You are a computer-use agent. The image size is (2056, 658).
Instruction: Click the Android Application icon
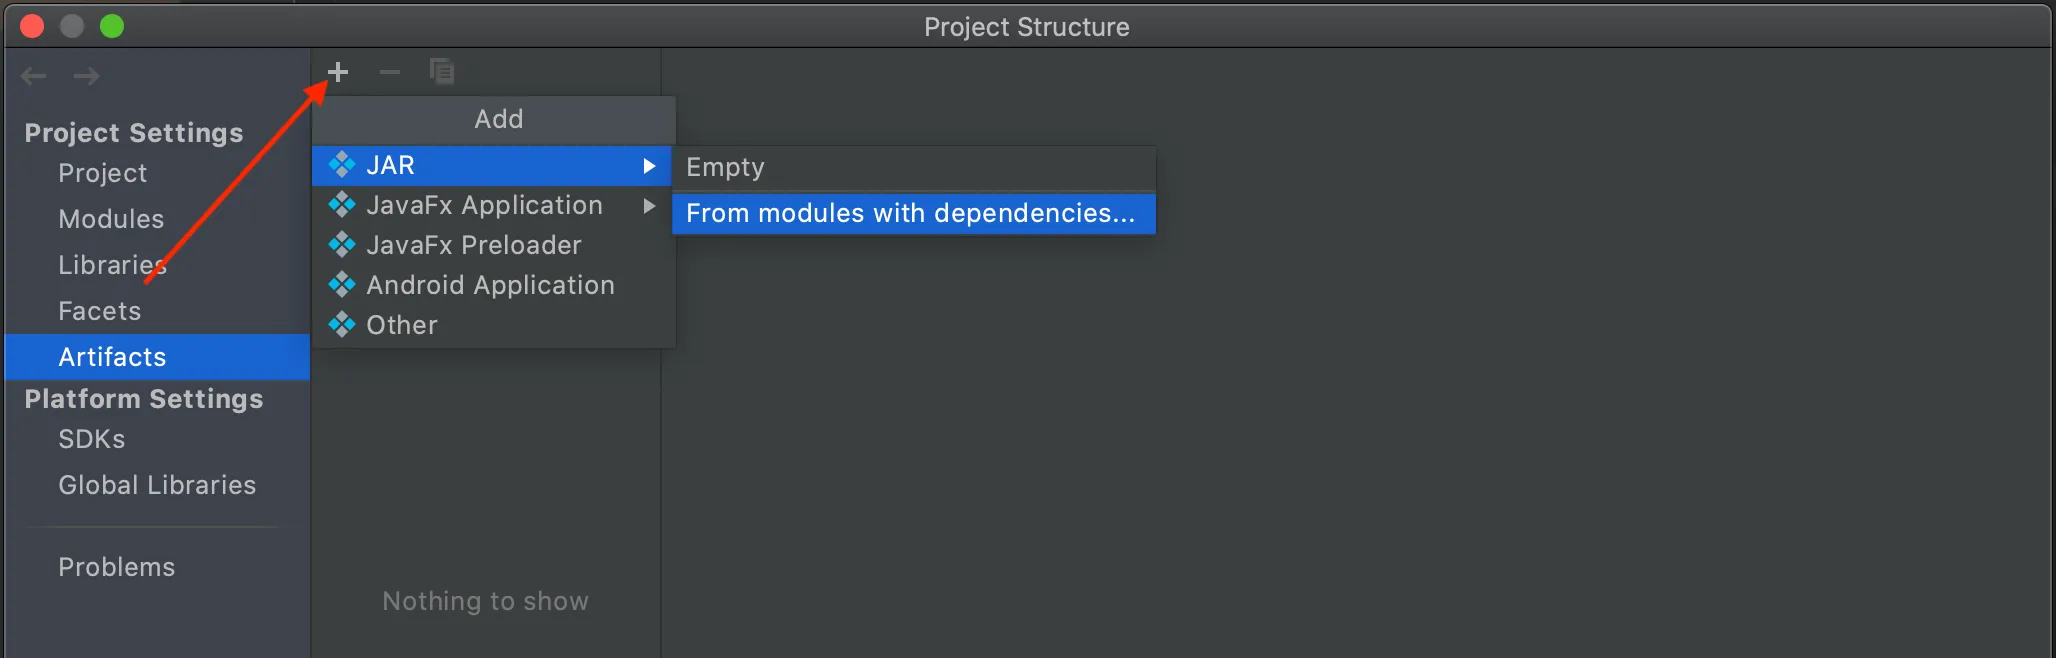pyautogui.click(x=342, y=284)
